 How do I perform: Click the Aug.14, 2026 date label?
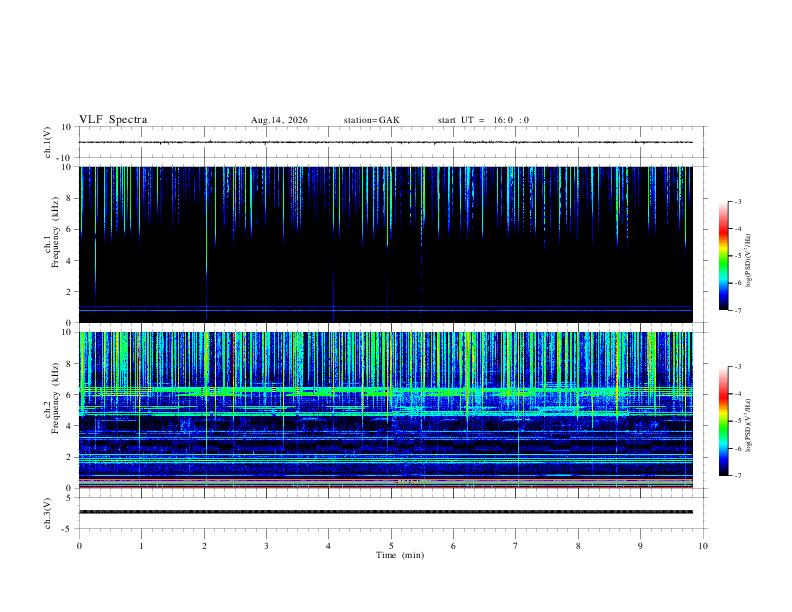point(279,120)
